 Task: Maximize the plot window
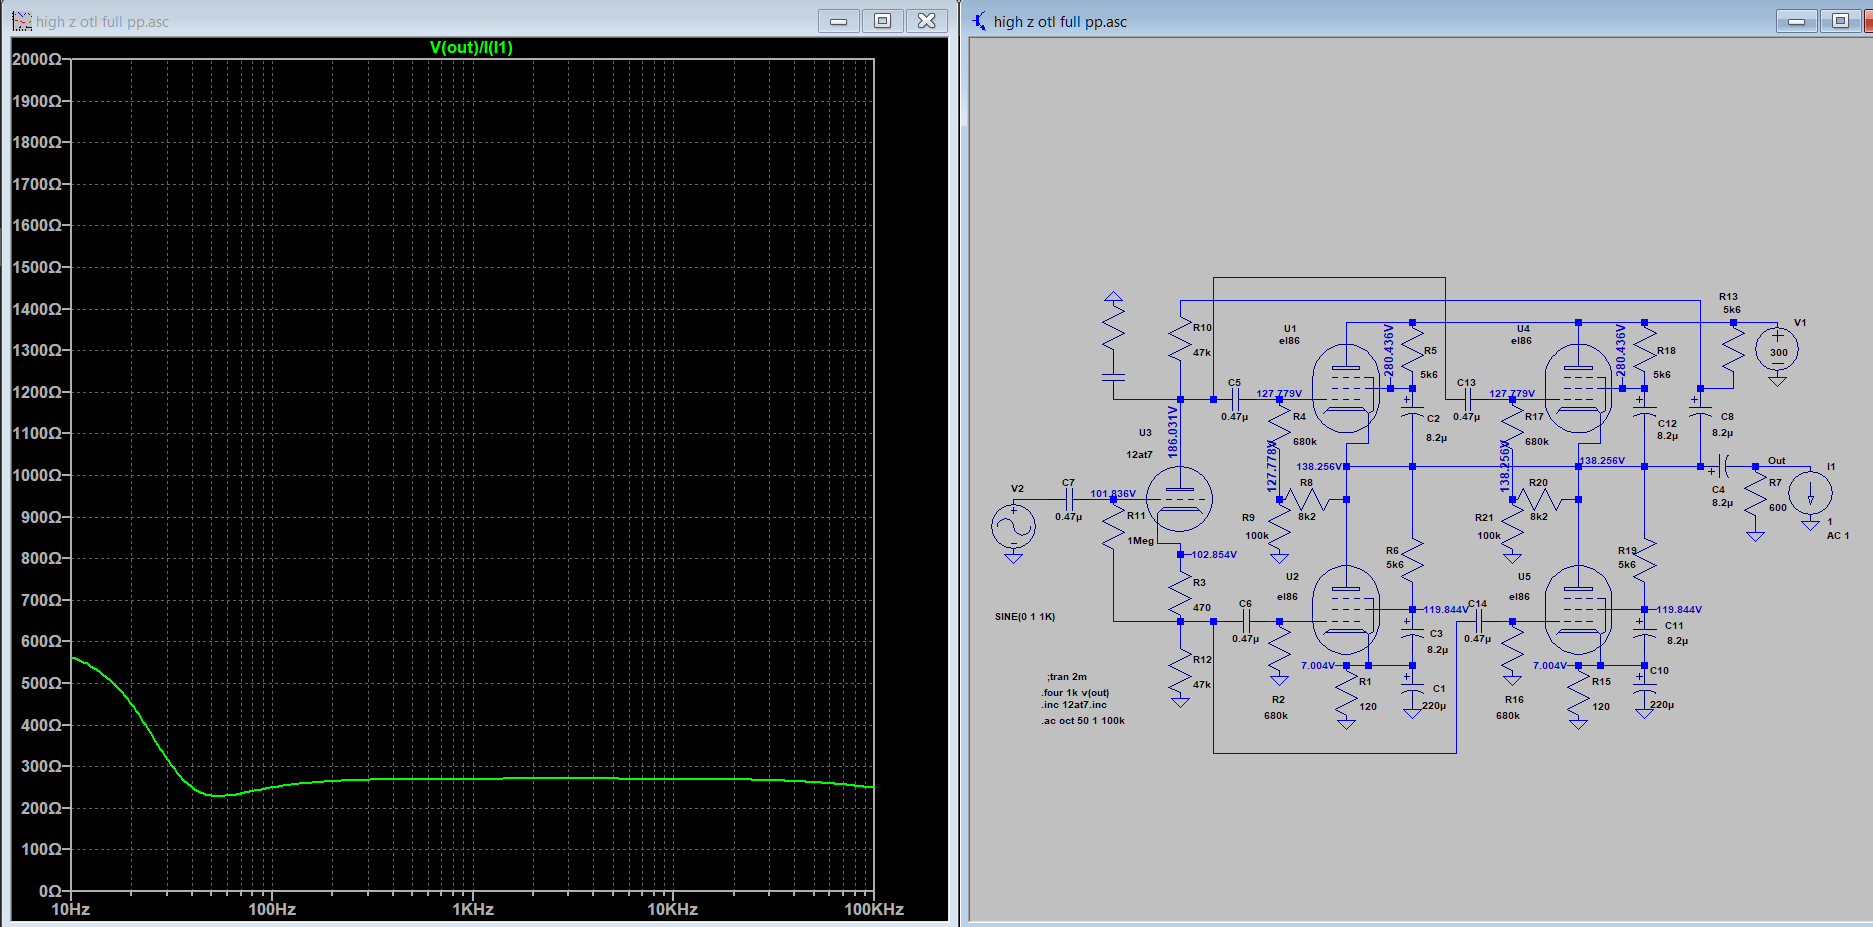[883, 21]
